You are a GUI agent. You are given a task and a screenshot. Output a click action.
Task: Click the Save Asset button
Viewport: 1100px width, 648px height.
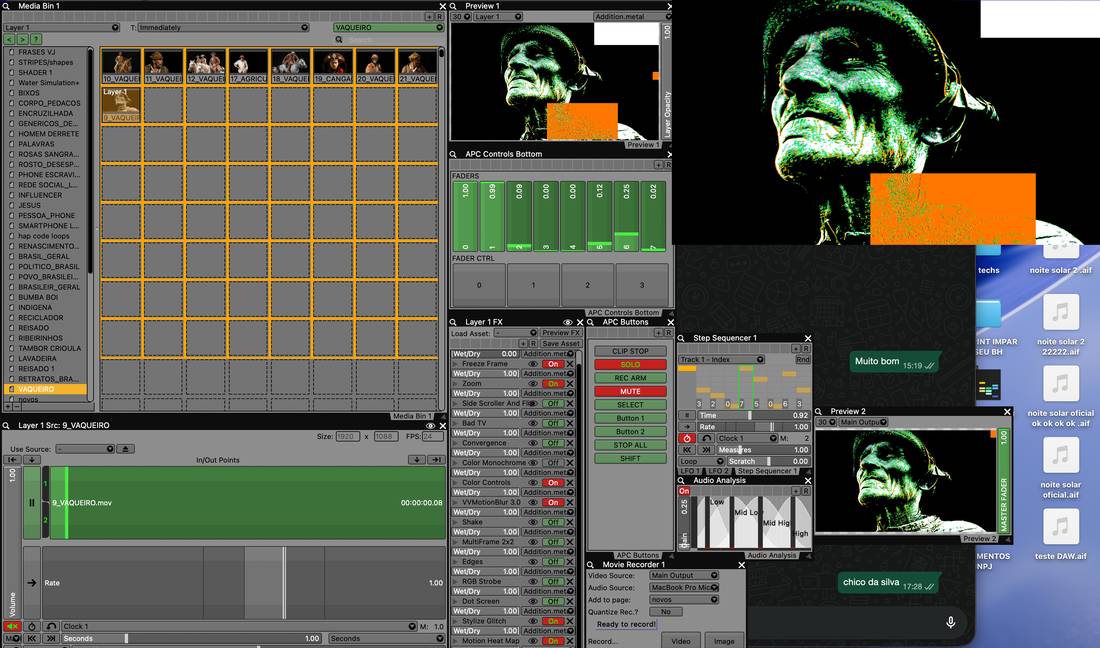561,344
